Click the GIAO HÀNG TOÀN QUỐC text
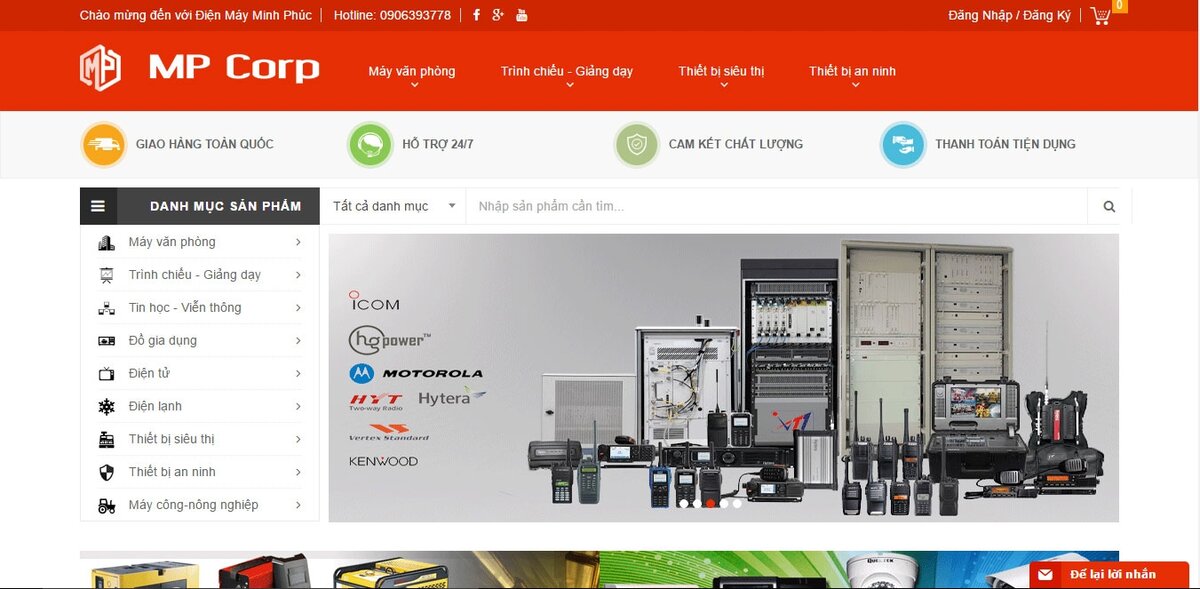The image size is (1200, 589). coord(205,144)
